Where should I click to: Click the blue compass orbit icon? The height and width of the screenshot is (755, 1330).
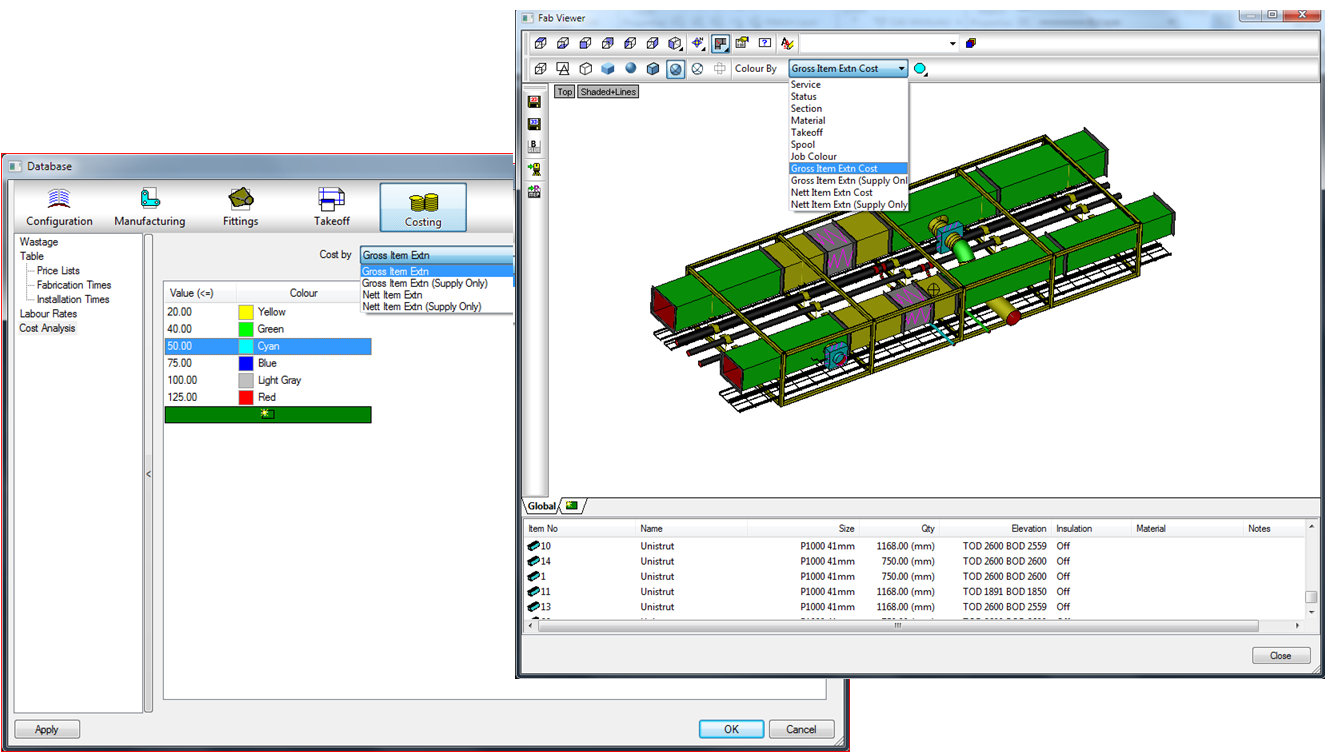coord(698,43)
